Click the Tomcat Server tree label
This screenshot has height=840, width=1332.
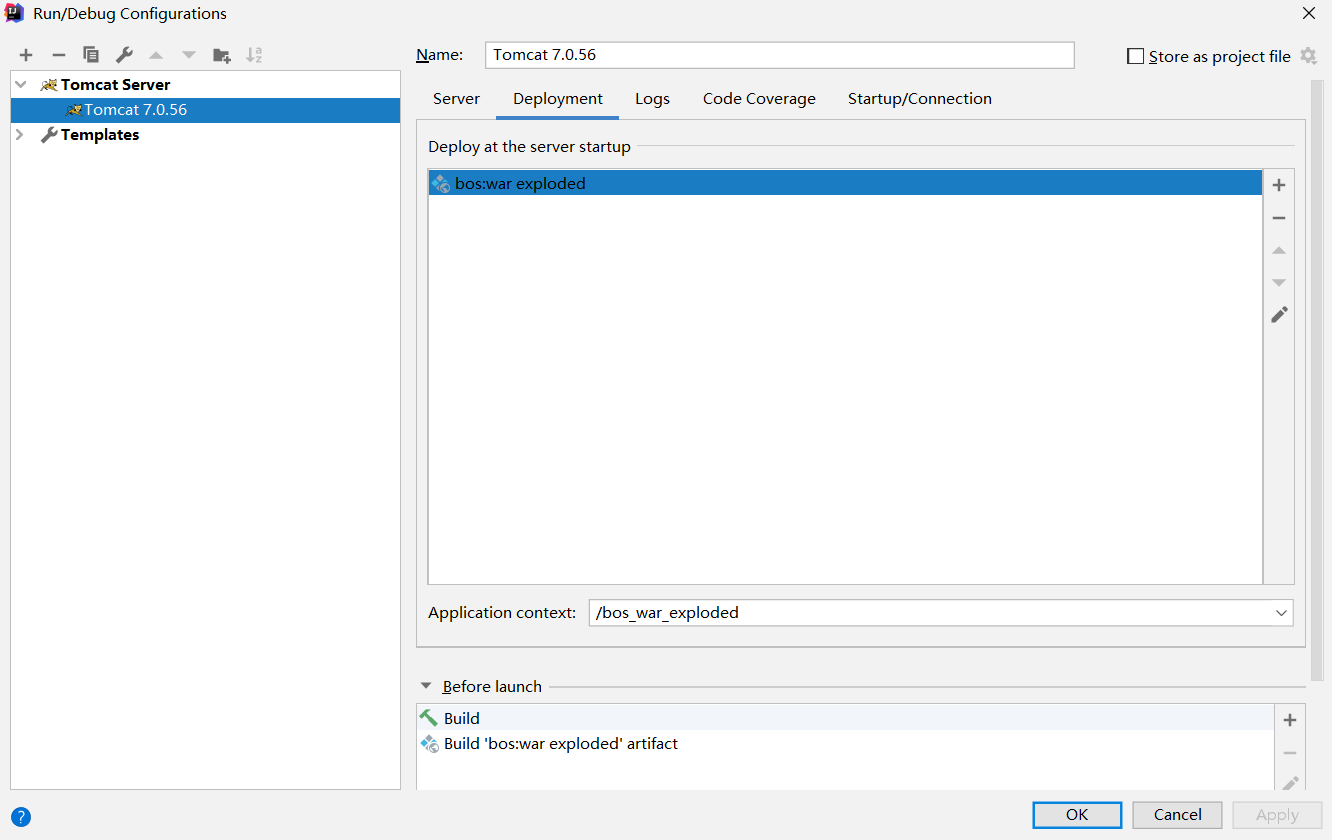[x=115, y=85]
